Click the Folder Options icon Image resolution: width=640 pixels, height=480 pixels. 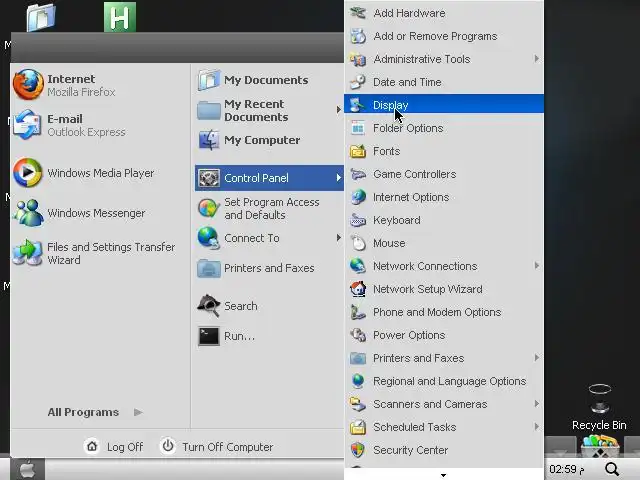[x=358, y=128]
